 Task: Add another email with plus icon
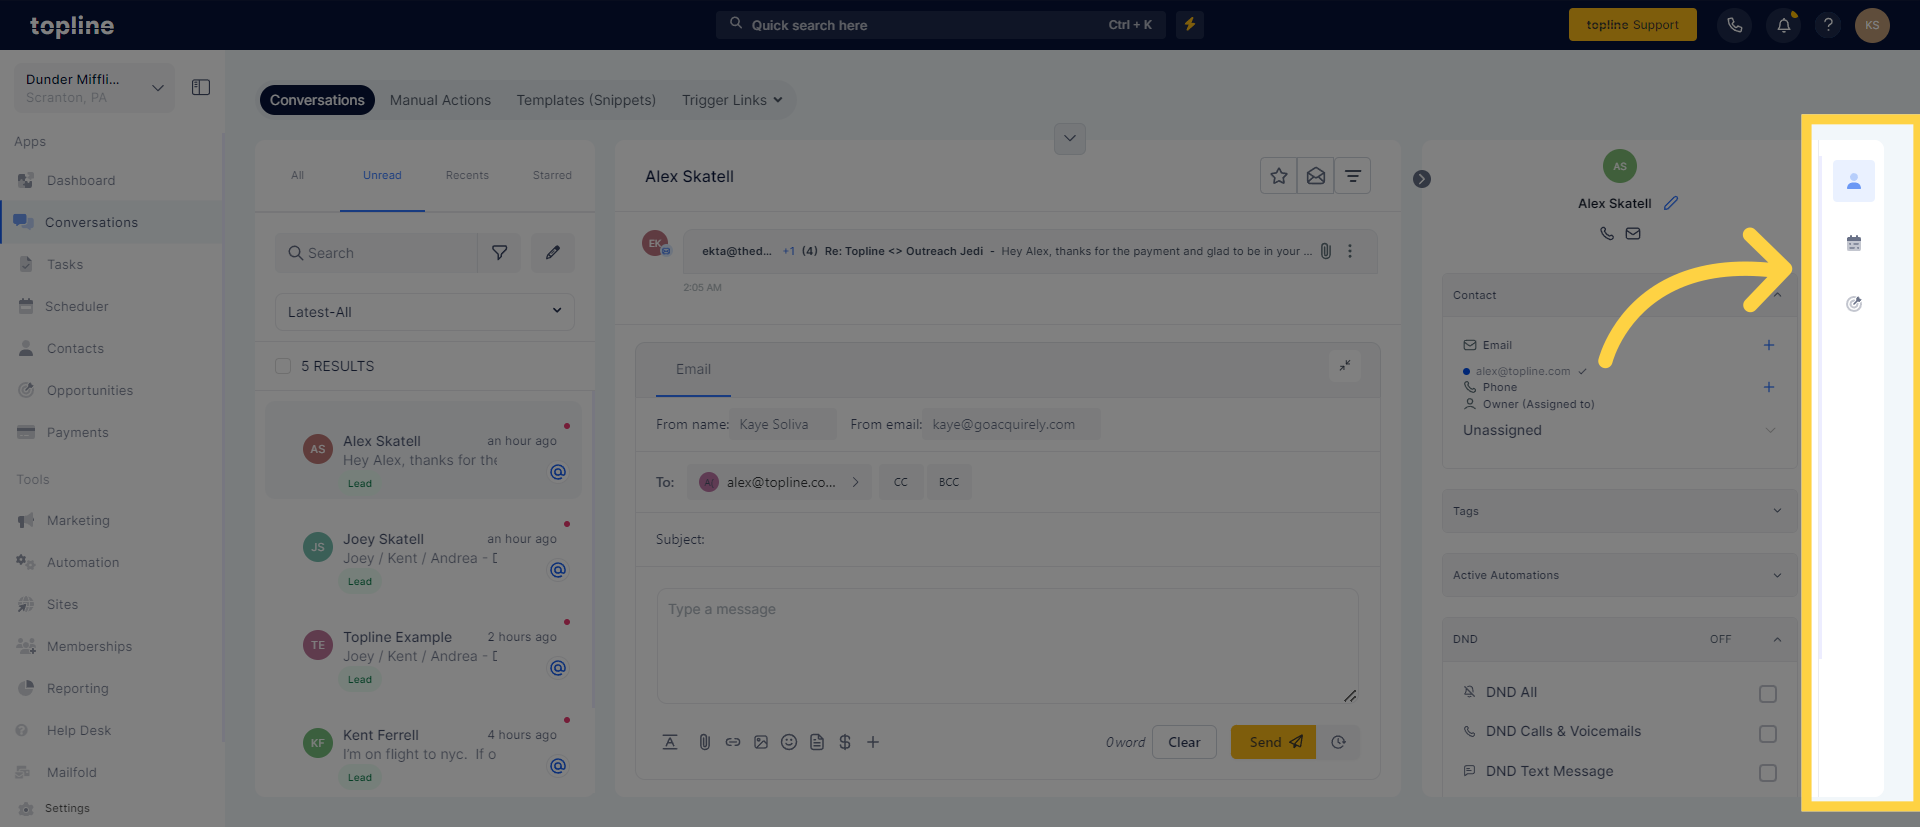(1768, 345)
